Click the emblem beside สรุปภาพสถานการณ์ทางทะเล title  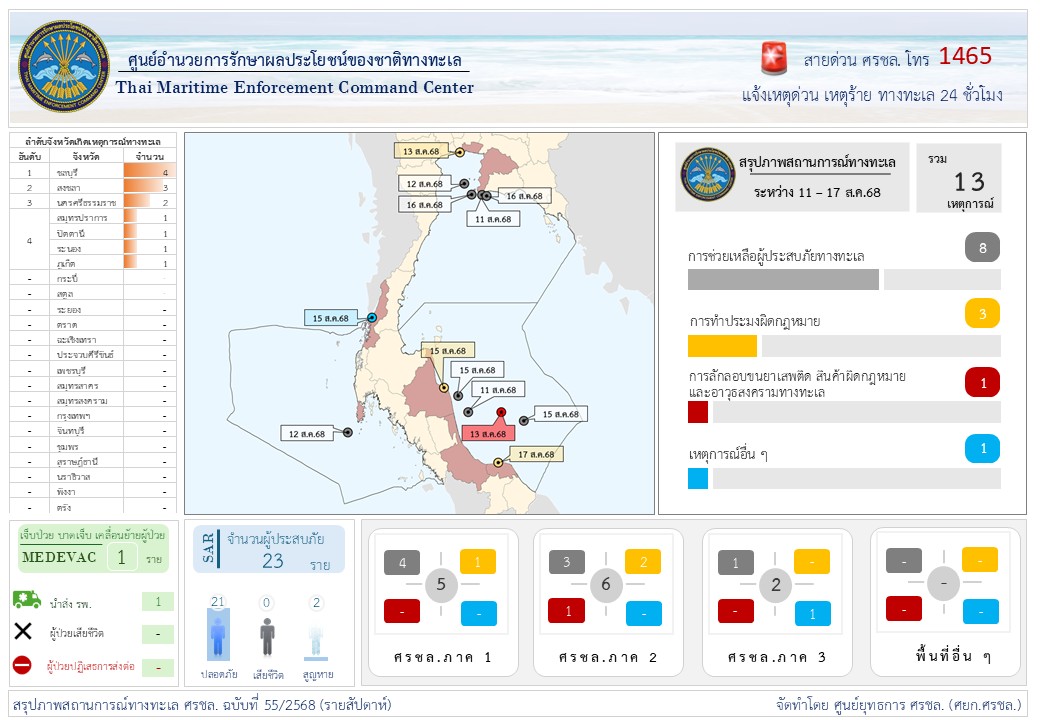pyautogui.click(x=708, y=174)
